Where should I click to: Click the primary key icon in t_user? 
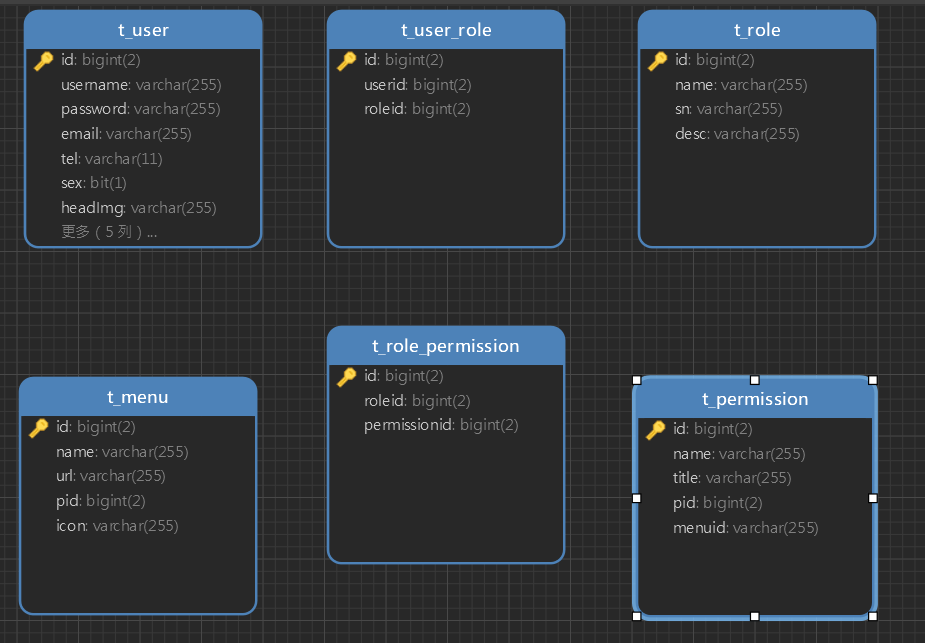[43, 61]
